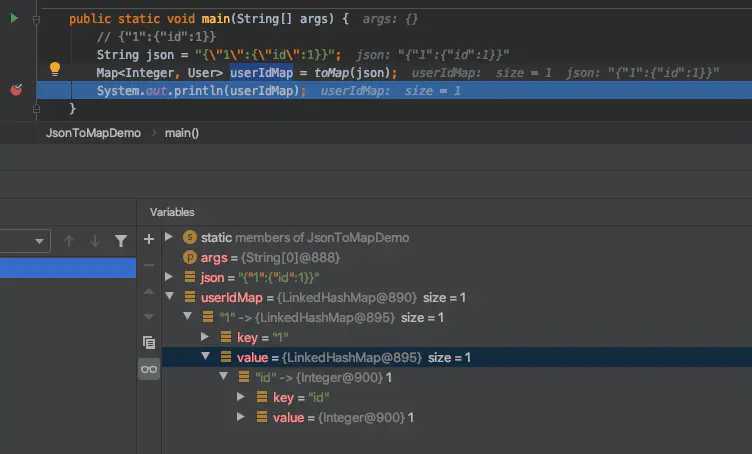Click the Variables panel header
The image size is (752, 454).
[172, 212]
